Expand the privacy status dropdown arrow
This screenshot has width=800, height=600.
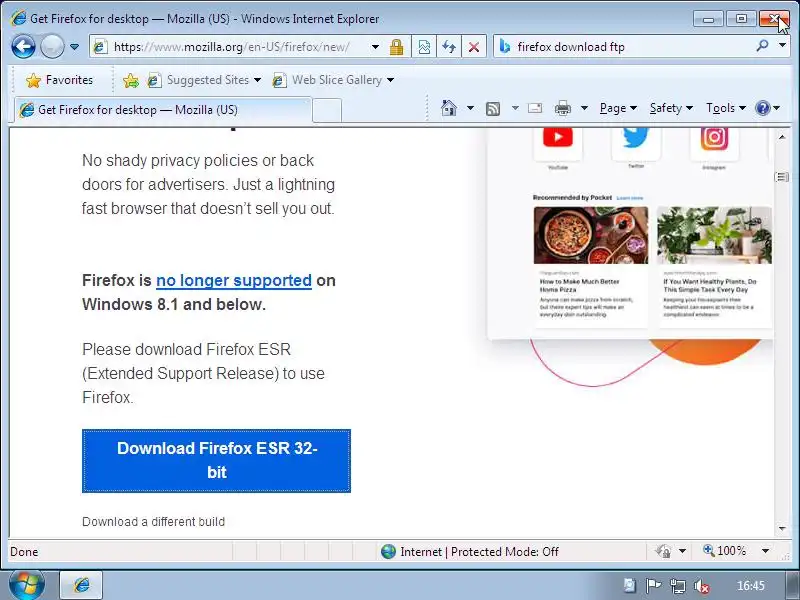click(x=682, y=552)
